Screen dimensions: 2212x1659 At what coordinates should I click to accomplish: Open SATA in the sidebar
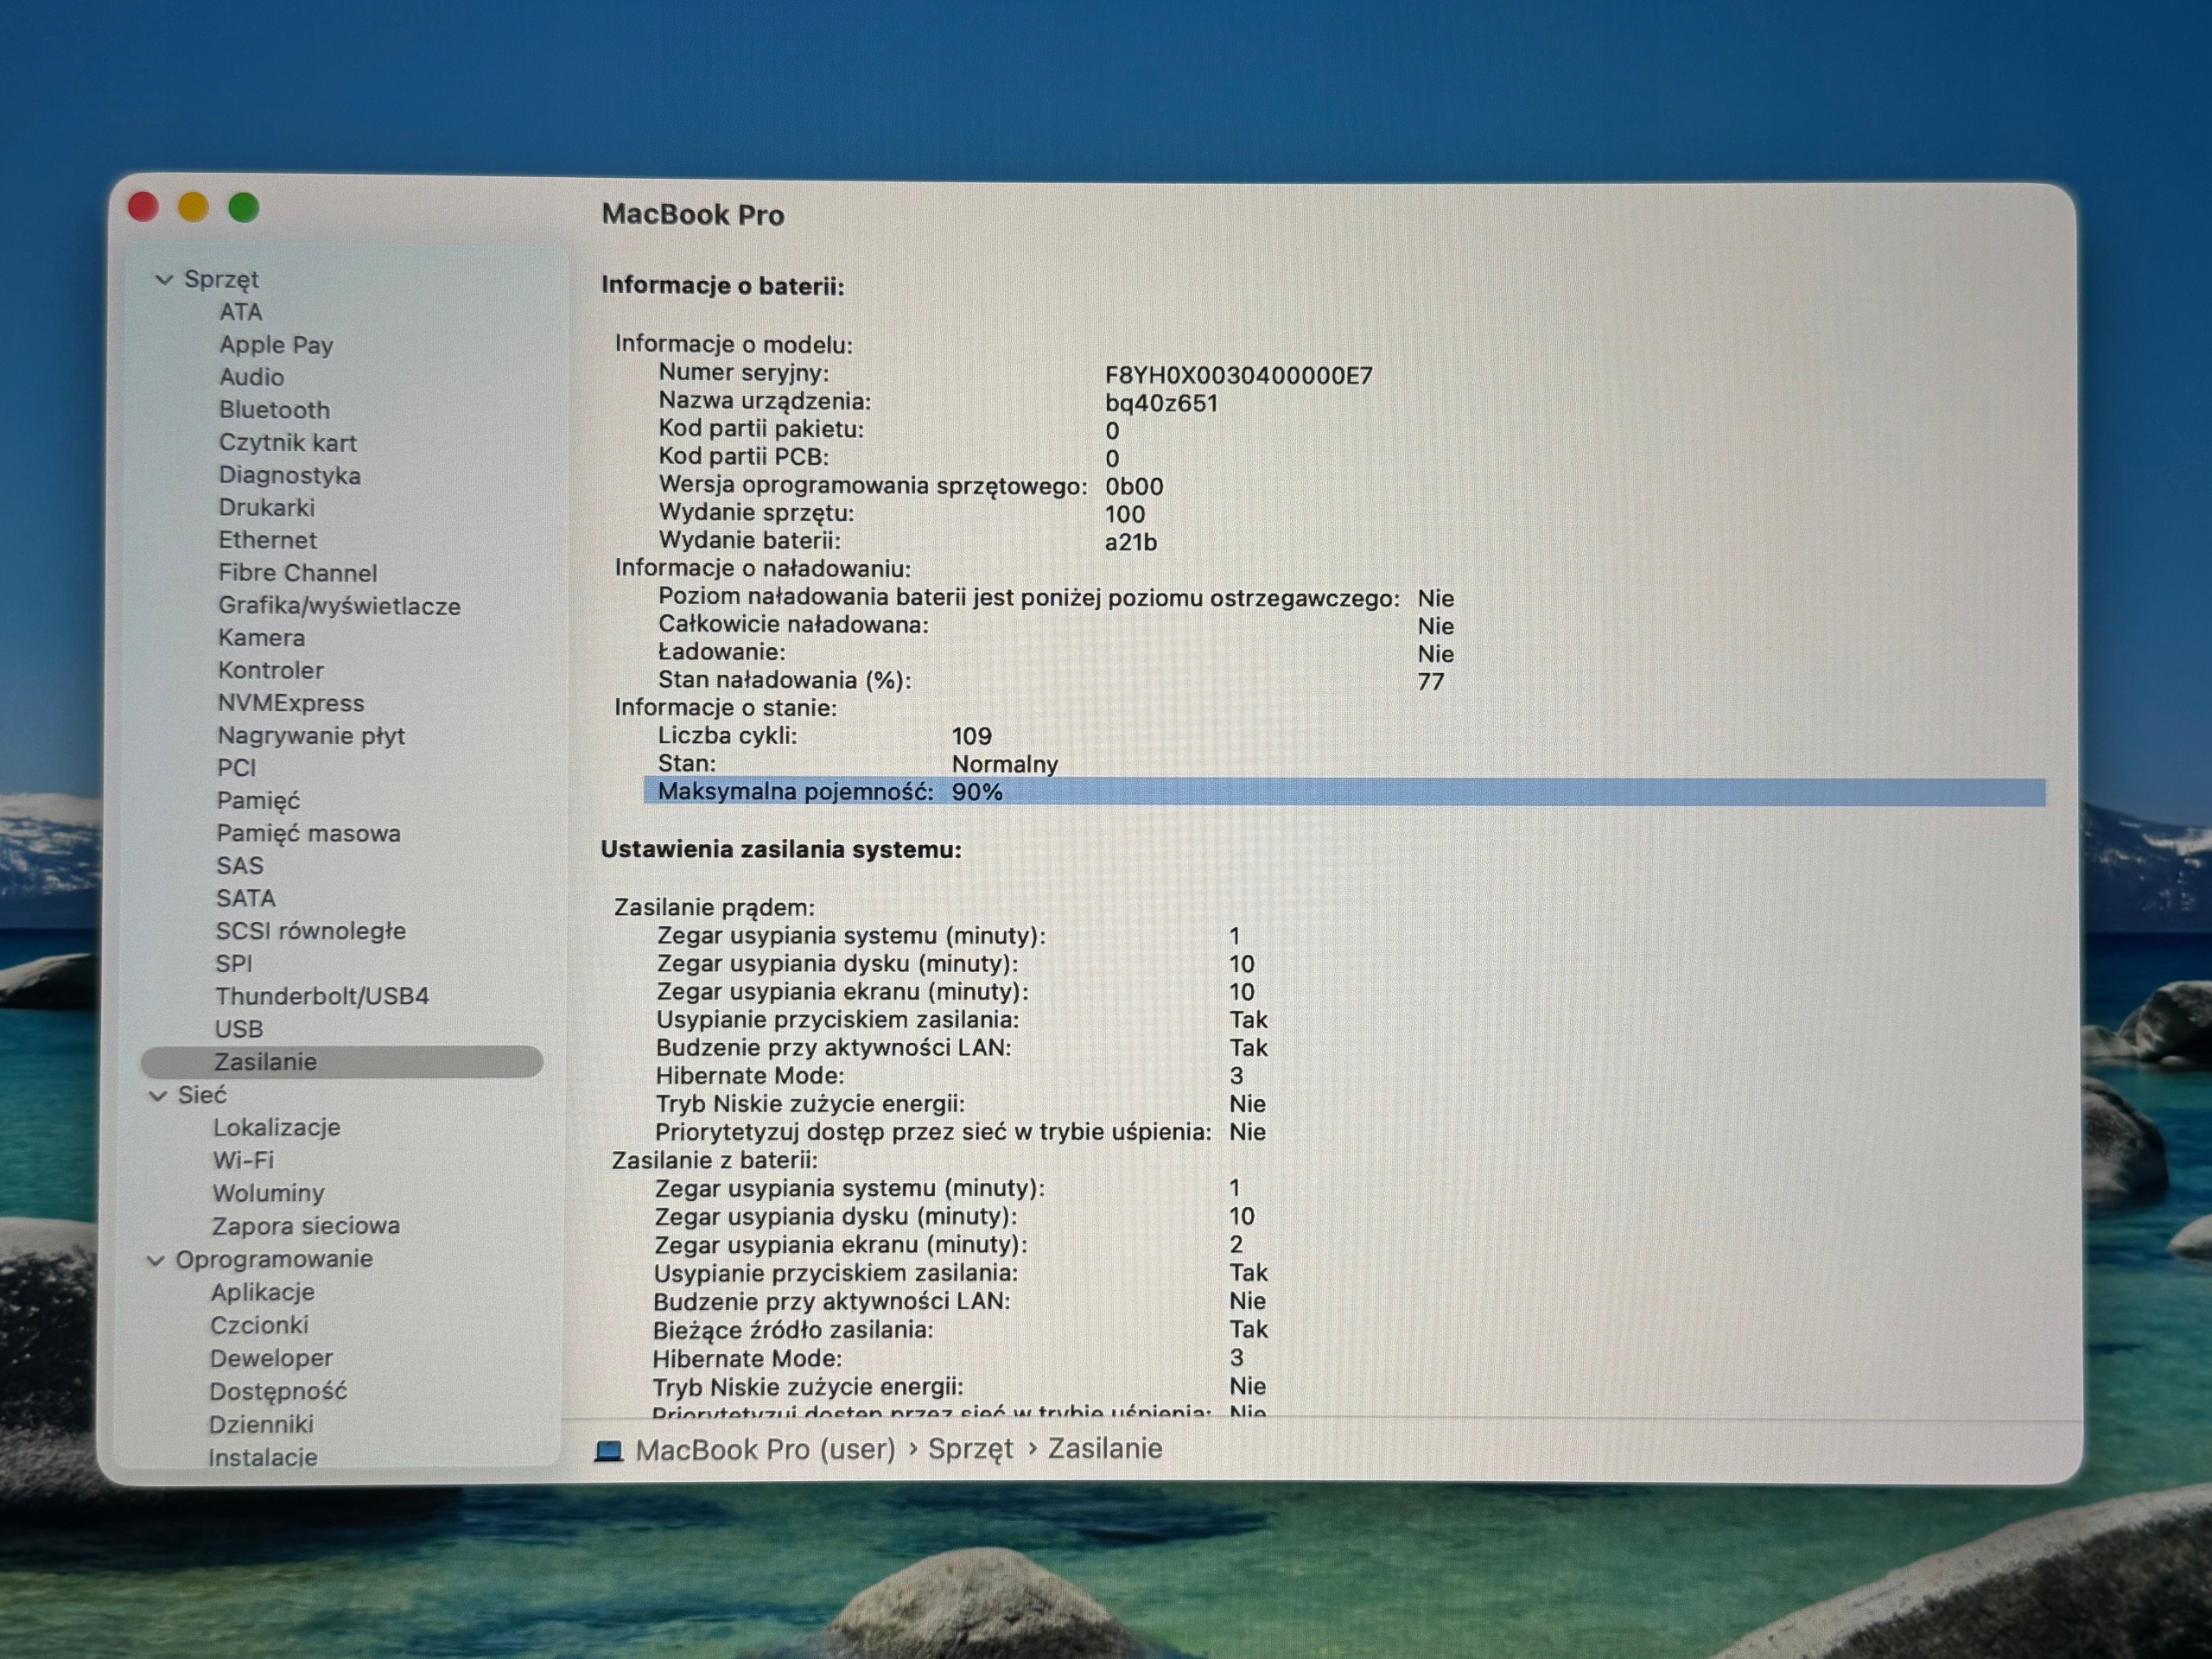(246, 899)
